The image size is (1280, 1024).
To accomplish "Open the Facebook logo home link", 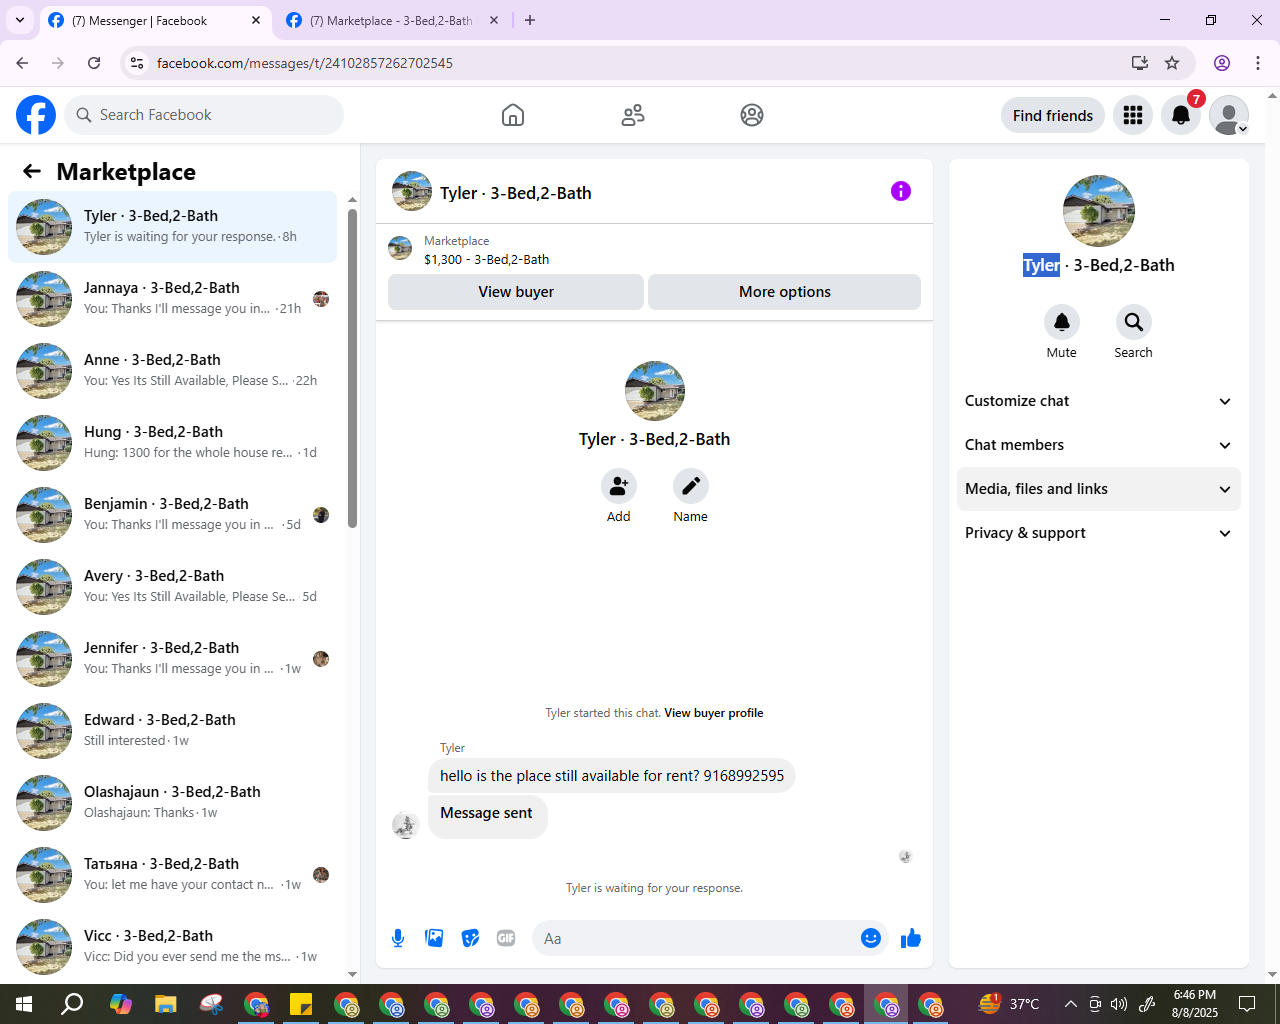I will [36, 115].
